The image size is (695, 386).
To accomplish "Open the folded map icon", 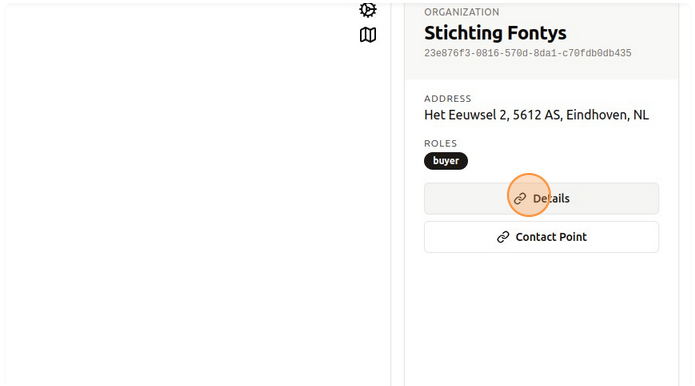I will point(368,35).
